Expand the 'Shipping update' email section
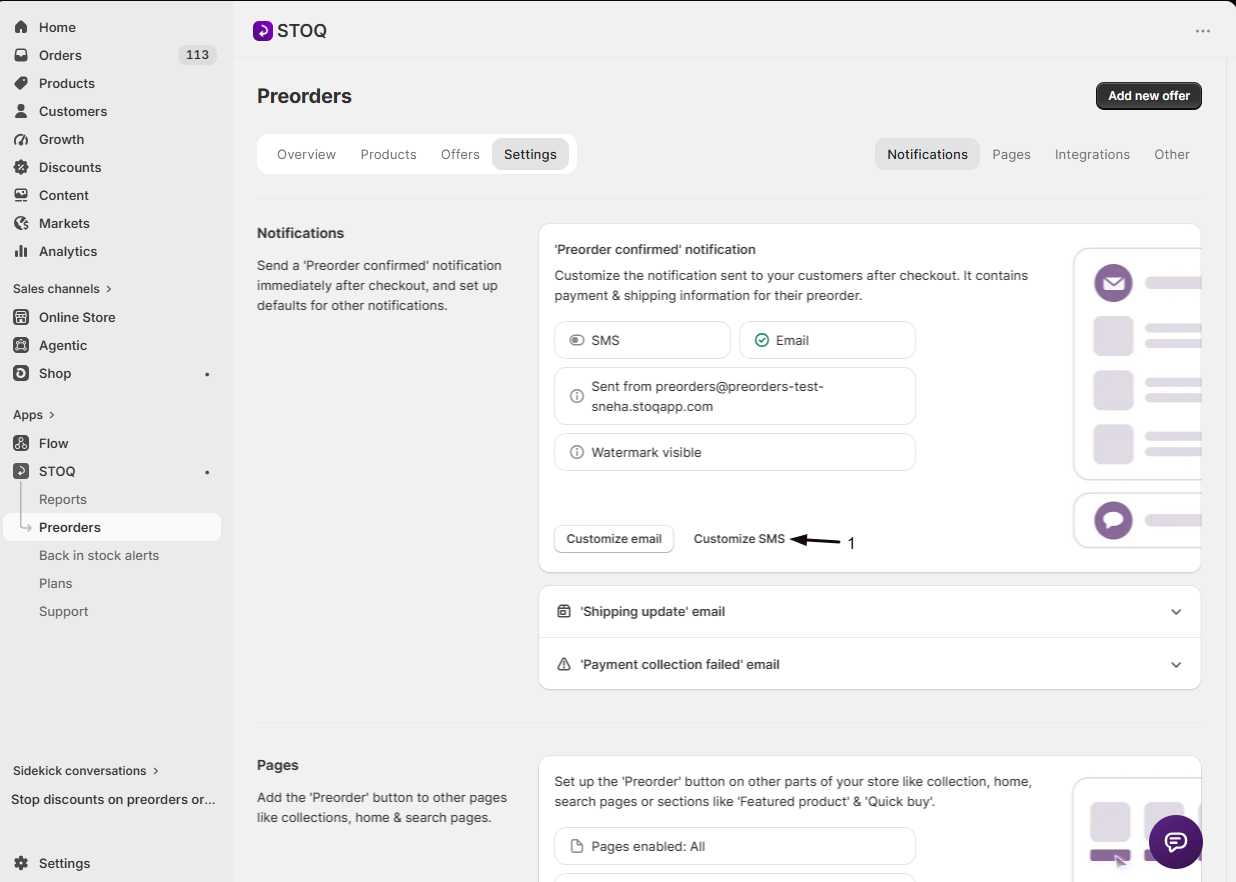Screen dimensions: 1236x882 (870, 612)
